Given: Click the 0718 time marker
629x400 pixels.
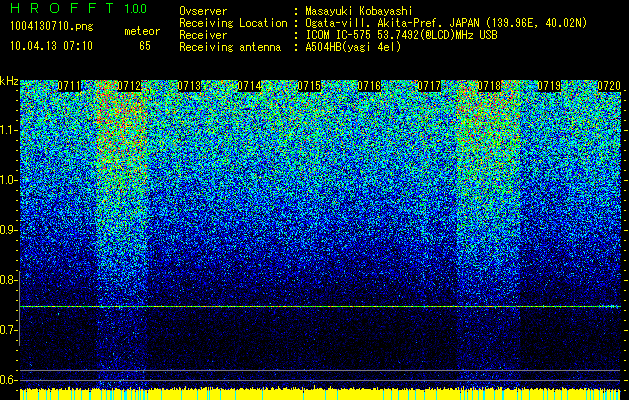Looking at the screenshot, I should 489,86.
